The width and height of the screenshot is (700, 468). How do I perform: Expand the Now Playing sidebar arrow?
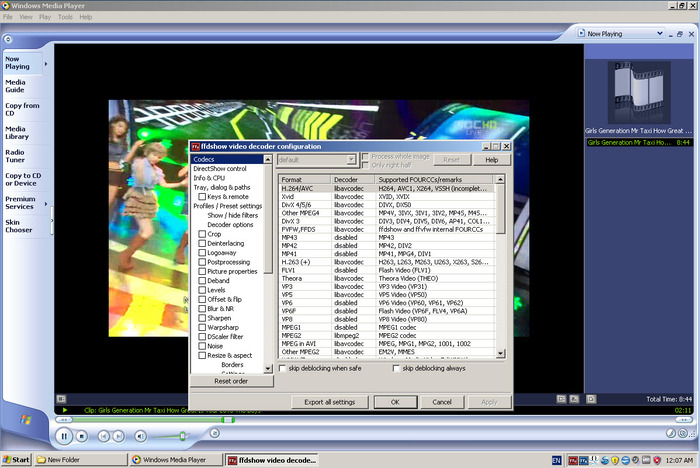tap(46, 64)
